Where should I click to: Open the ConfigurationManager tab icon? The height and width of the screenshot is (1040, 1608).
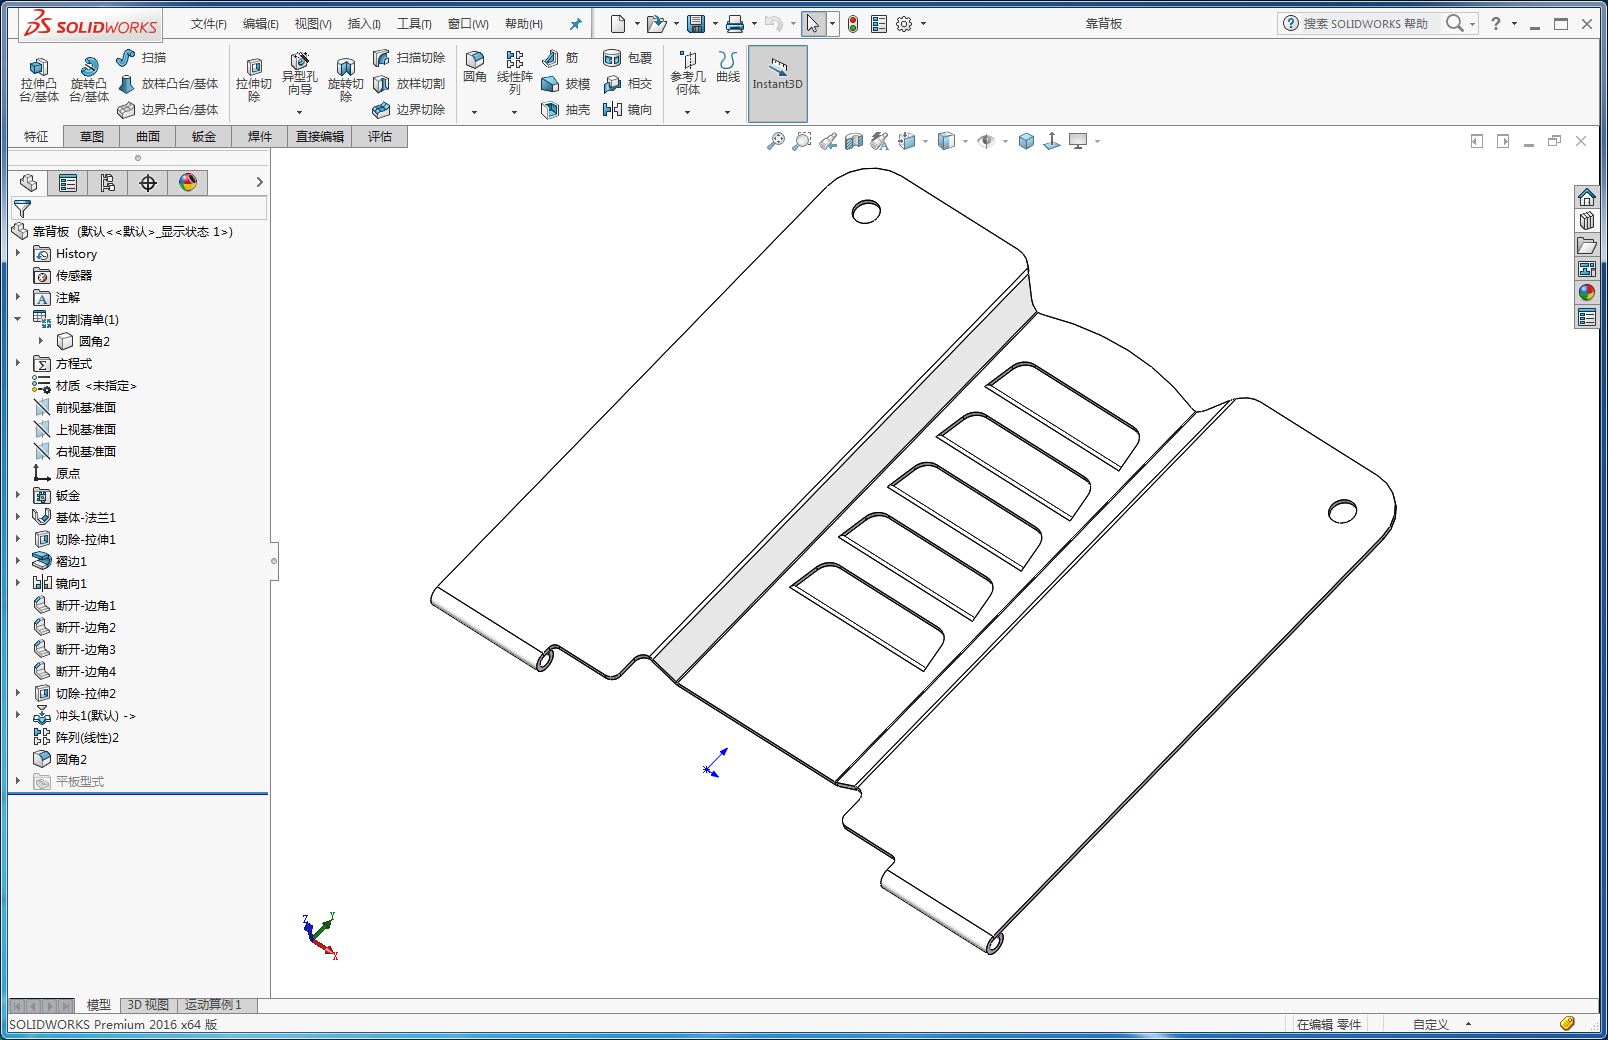(x=108, y=182)
